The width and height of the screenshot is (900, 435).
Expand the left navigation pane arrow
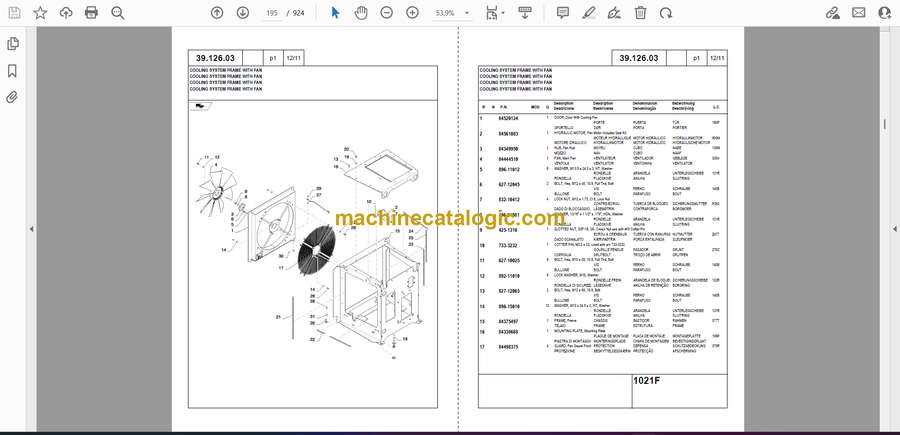[32, 229]
